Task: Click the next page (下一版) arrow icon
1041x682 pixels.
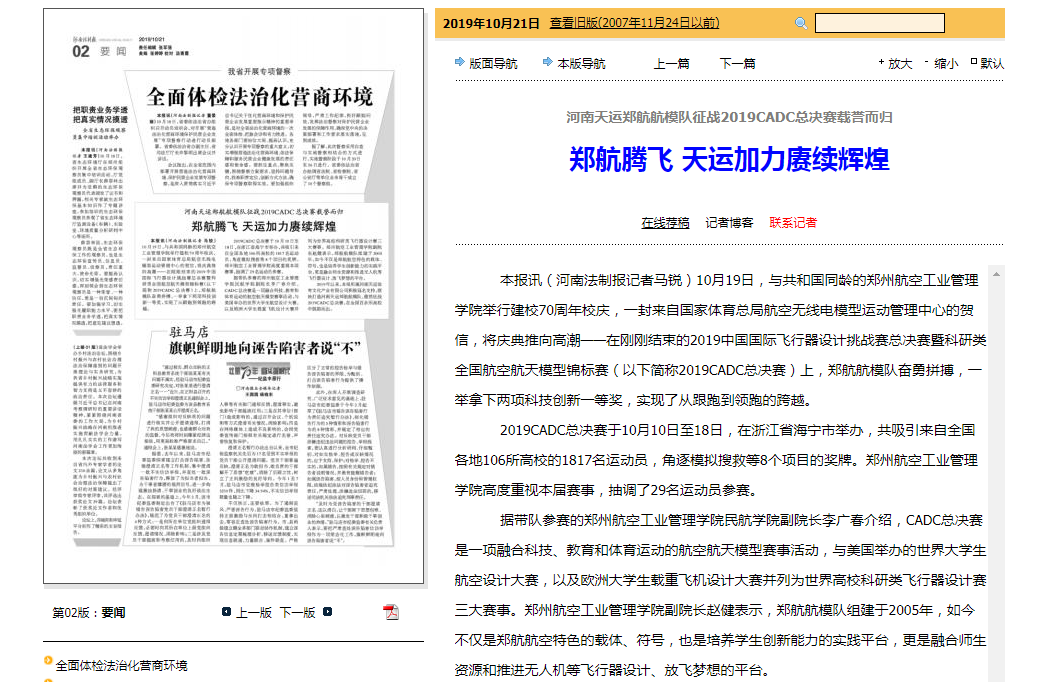Action: click(325, 612)
